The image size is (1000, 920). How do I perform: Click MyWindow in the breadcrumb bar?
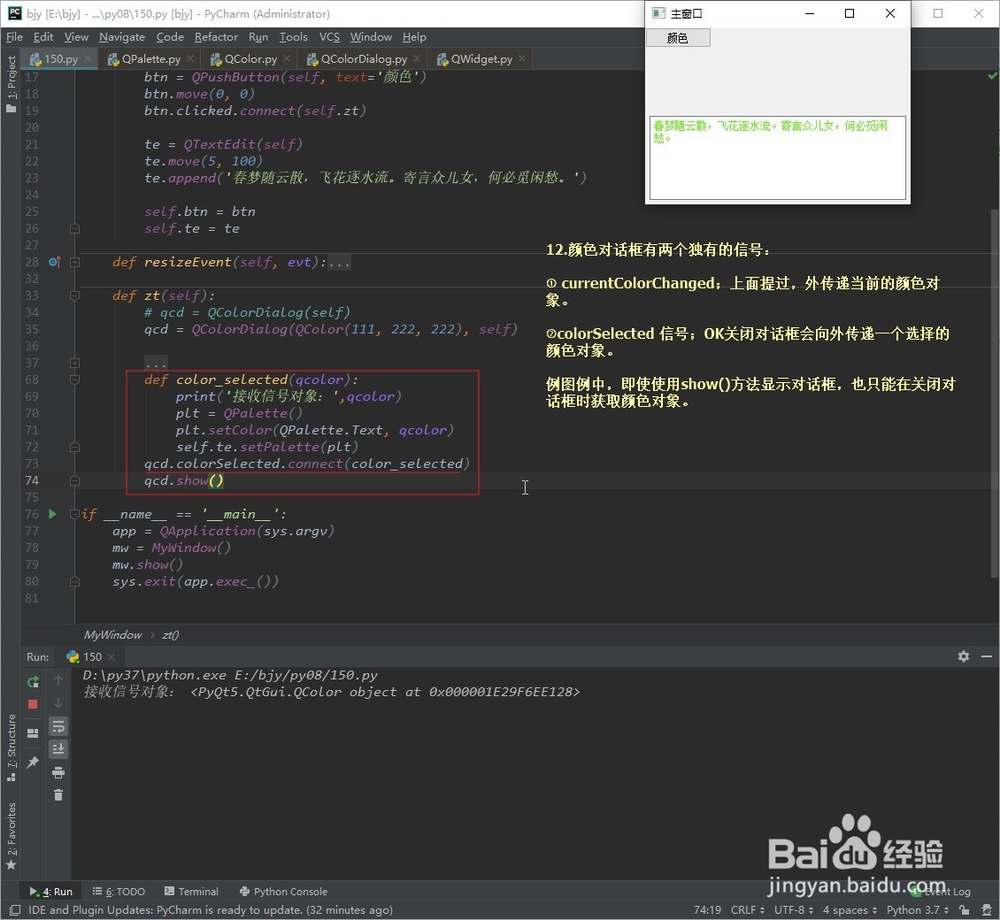pos(113,635)
